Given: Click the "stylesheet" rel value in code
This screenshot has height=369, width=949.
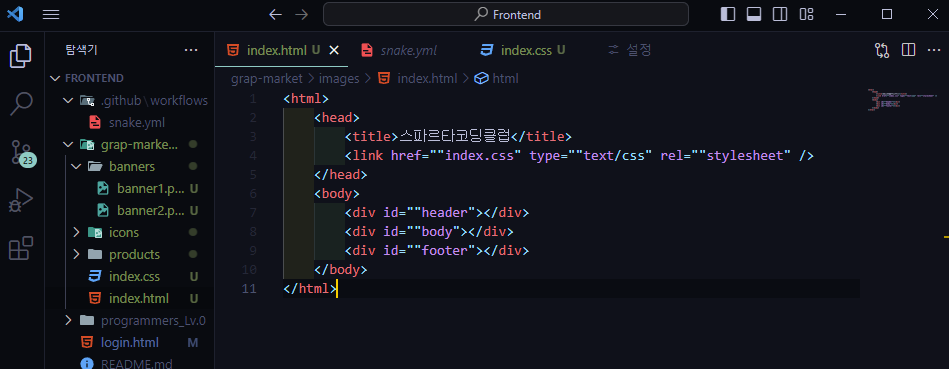Looking at the screenshot, I should click(744, 155).
